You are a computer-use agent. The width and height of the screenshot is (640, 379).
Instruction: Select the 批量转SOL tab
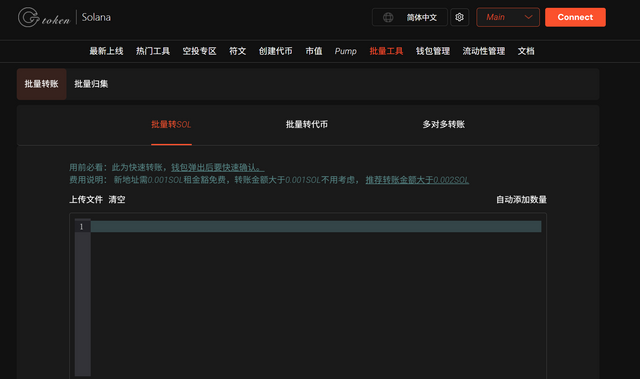click(x=171, y=124)
